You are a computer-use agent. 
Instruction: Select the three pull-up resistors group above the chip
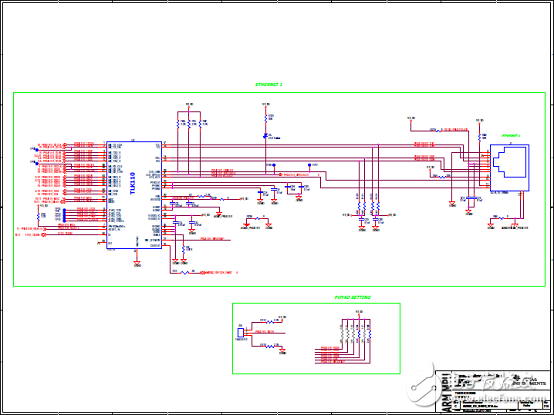pyautogui.click(x=189, y=124)
